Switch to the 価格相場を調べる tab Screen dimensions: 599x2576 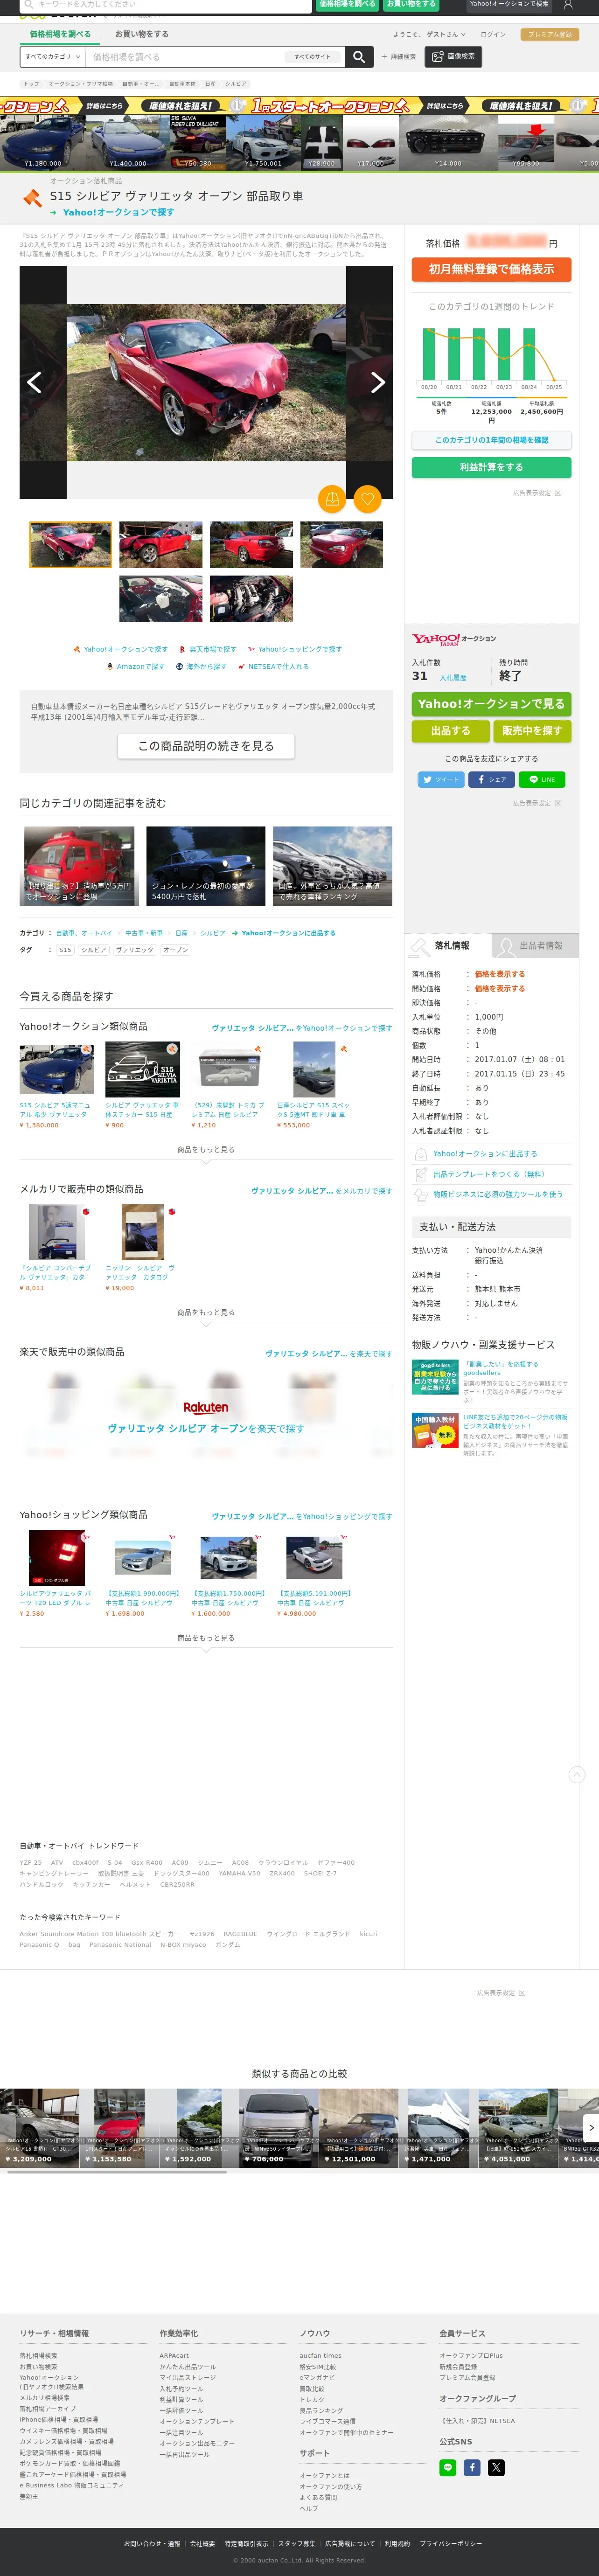(x=60, y=34)
